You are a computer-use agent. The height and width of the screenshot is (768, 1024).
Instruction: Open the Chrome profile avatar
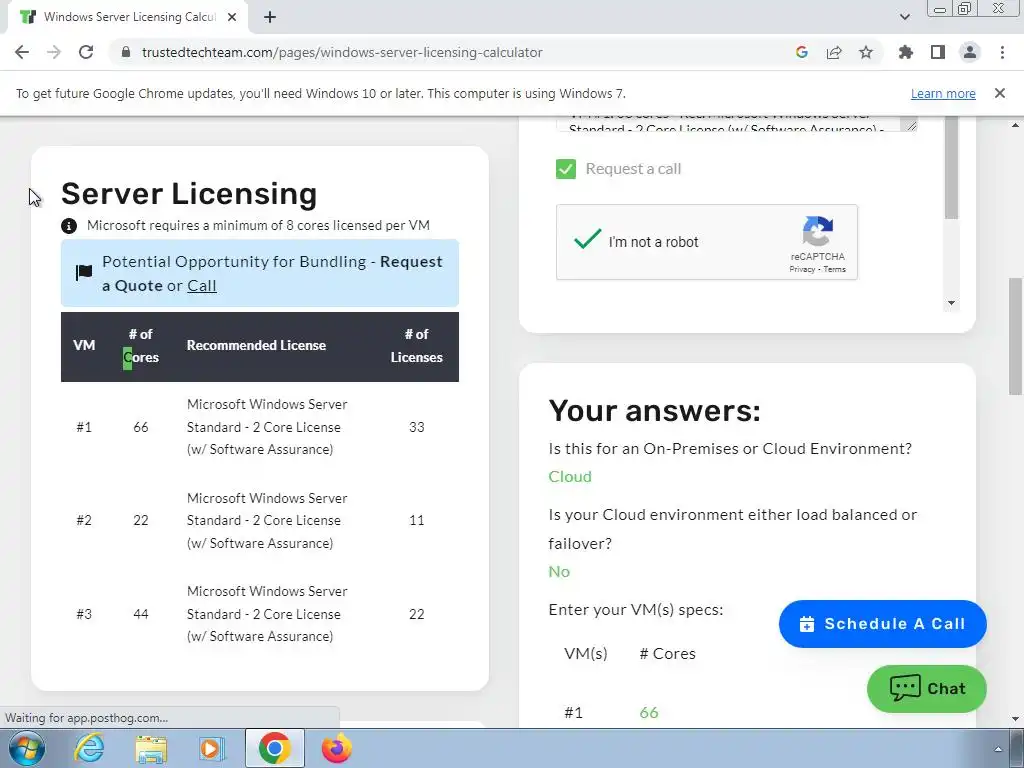coord(970,52)
